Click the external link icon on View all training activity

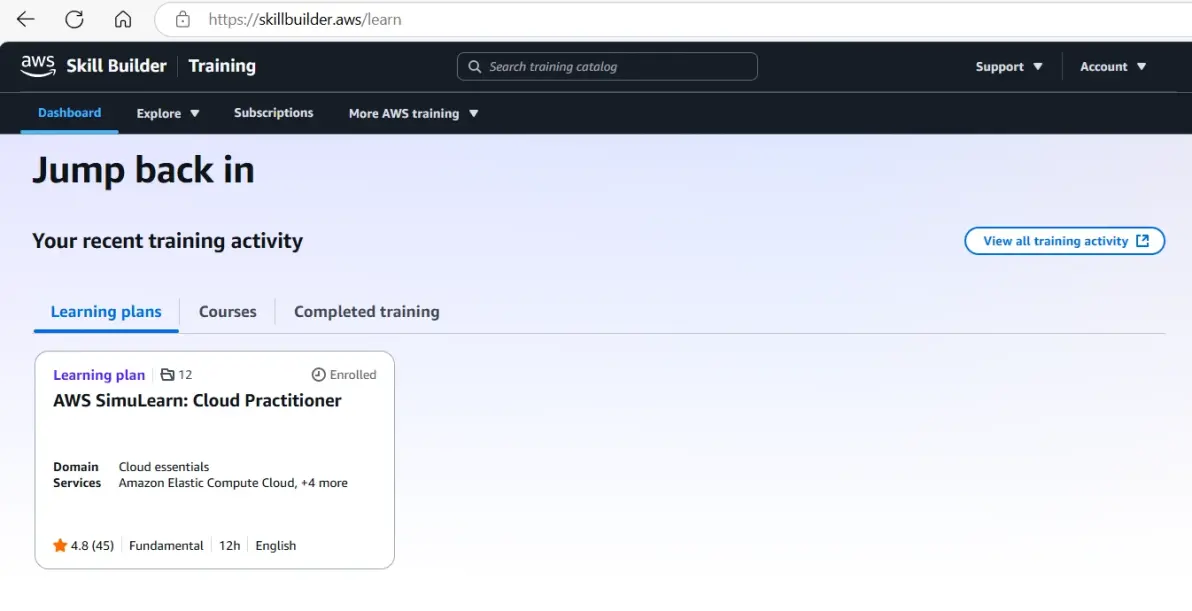[x=1142, y=241]
